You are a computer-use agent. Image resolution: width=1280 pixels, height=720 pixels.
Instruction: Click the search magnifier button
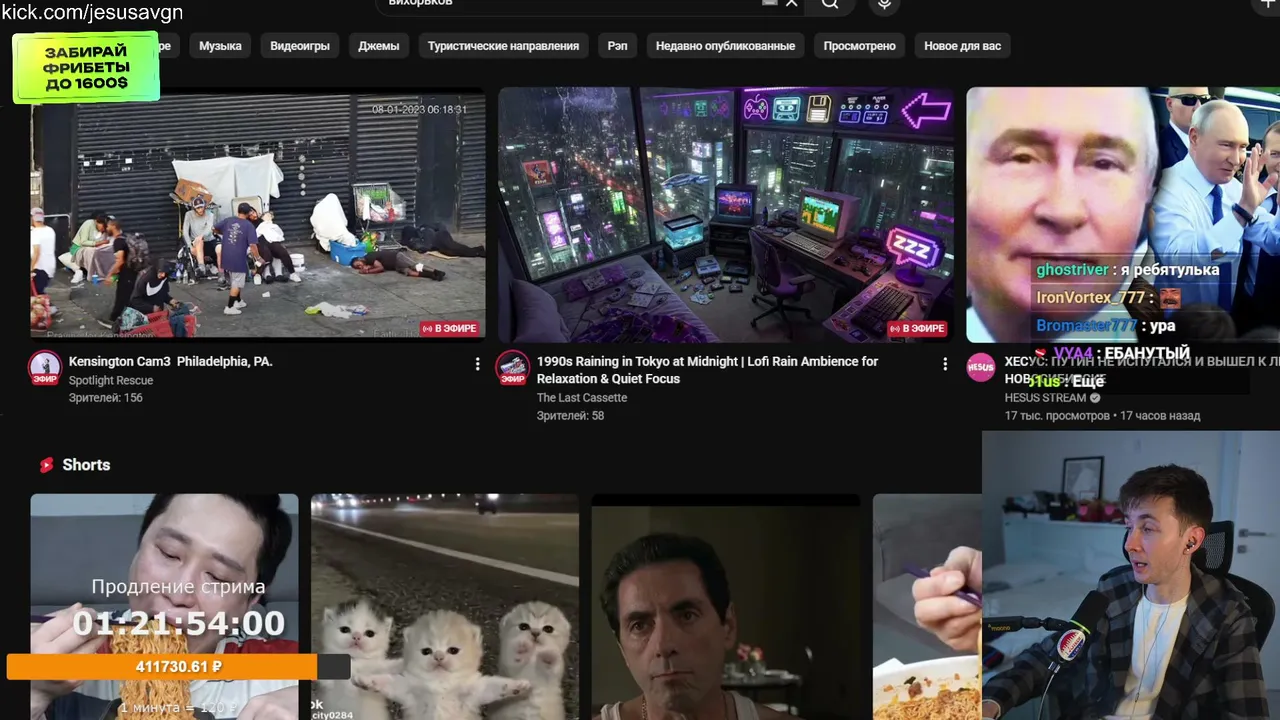tap(830, 4)
